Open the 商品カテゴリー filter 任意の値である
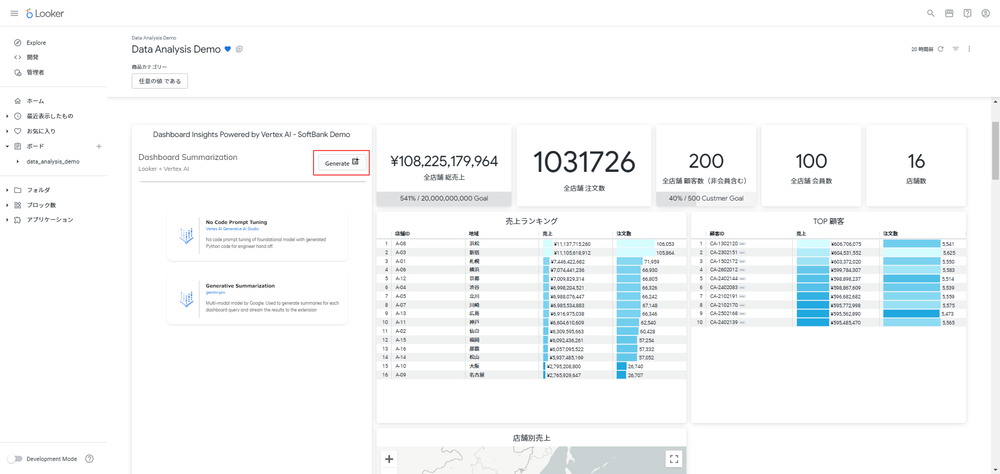This screenshot has width=1000, height=474. (x=159, y=81)
